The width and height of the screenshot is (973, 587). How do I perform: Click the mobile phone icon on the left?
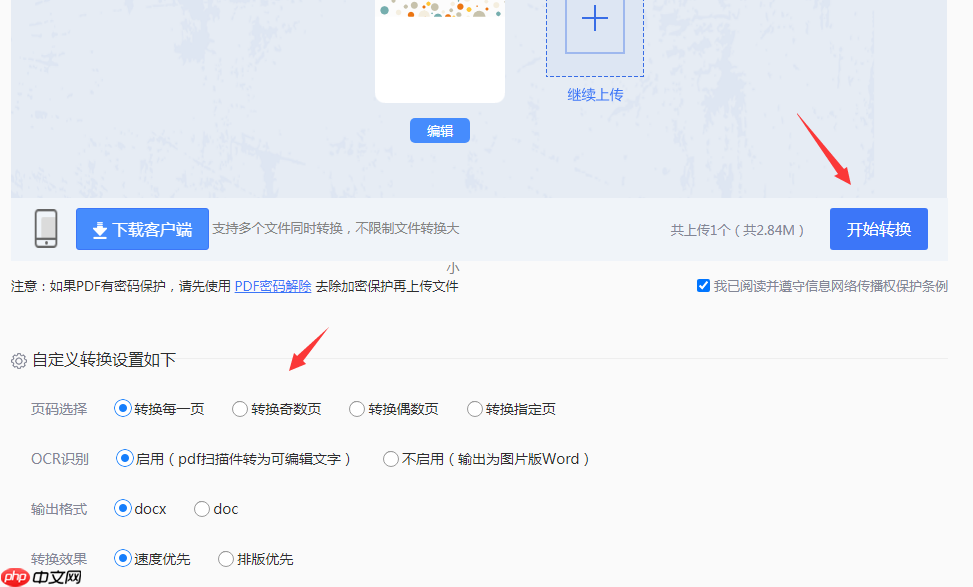(x=44, y=228)
